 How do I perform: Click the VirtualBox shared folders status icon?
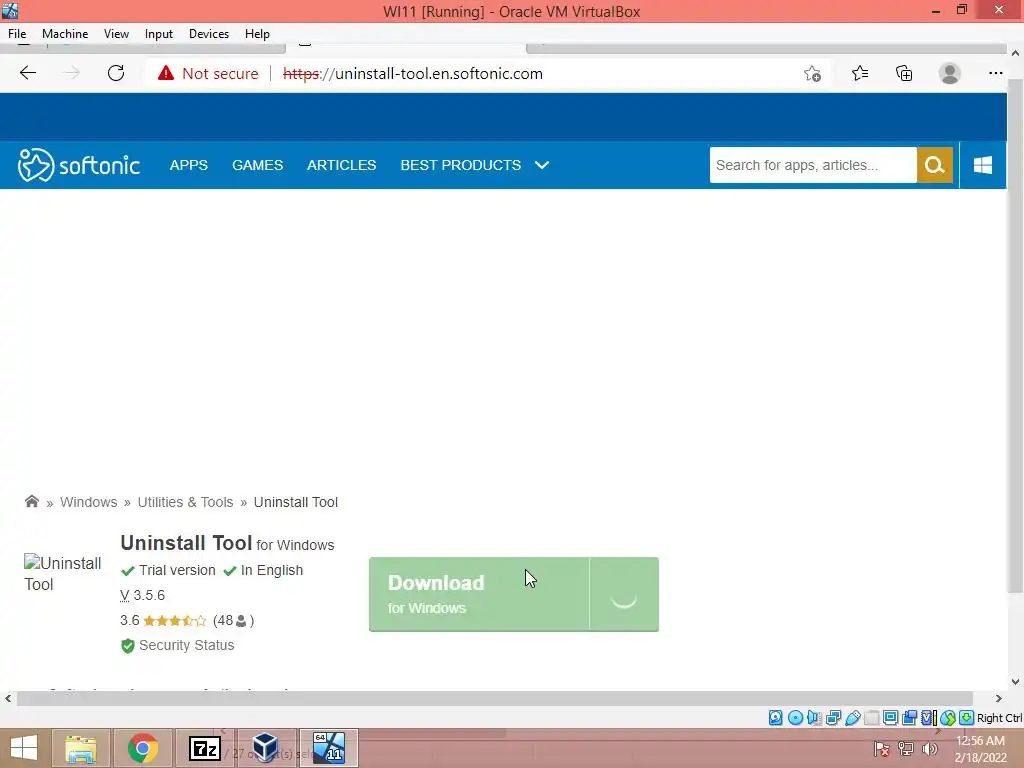(x=871, y=718)
